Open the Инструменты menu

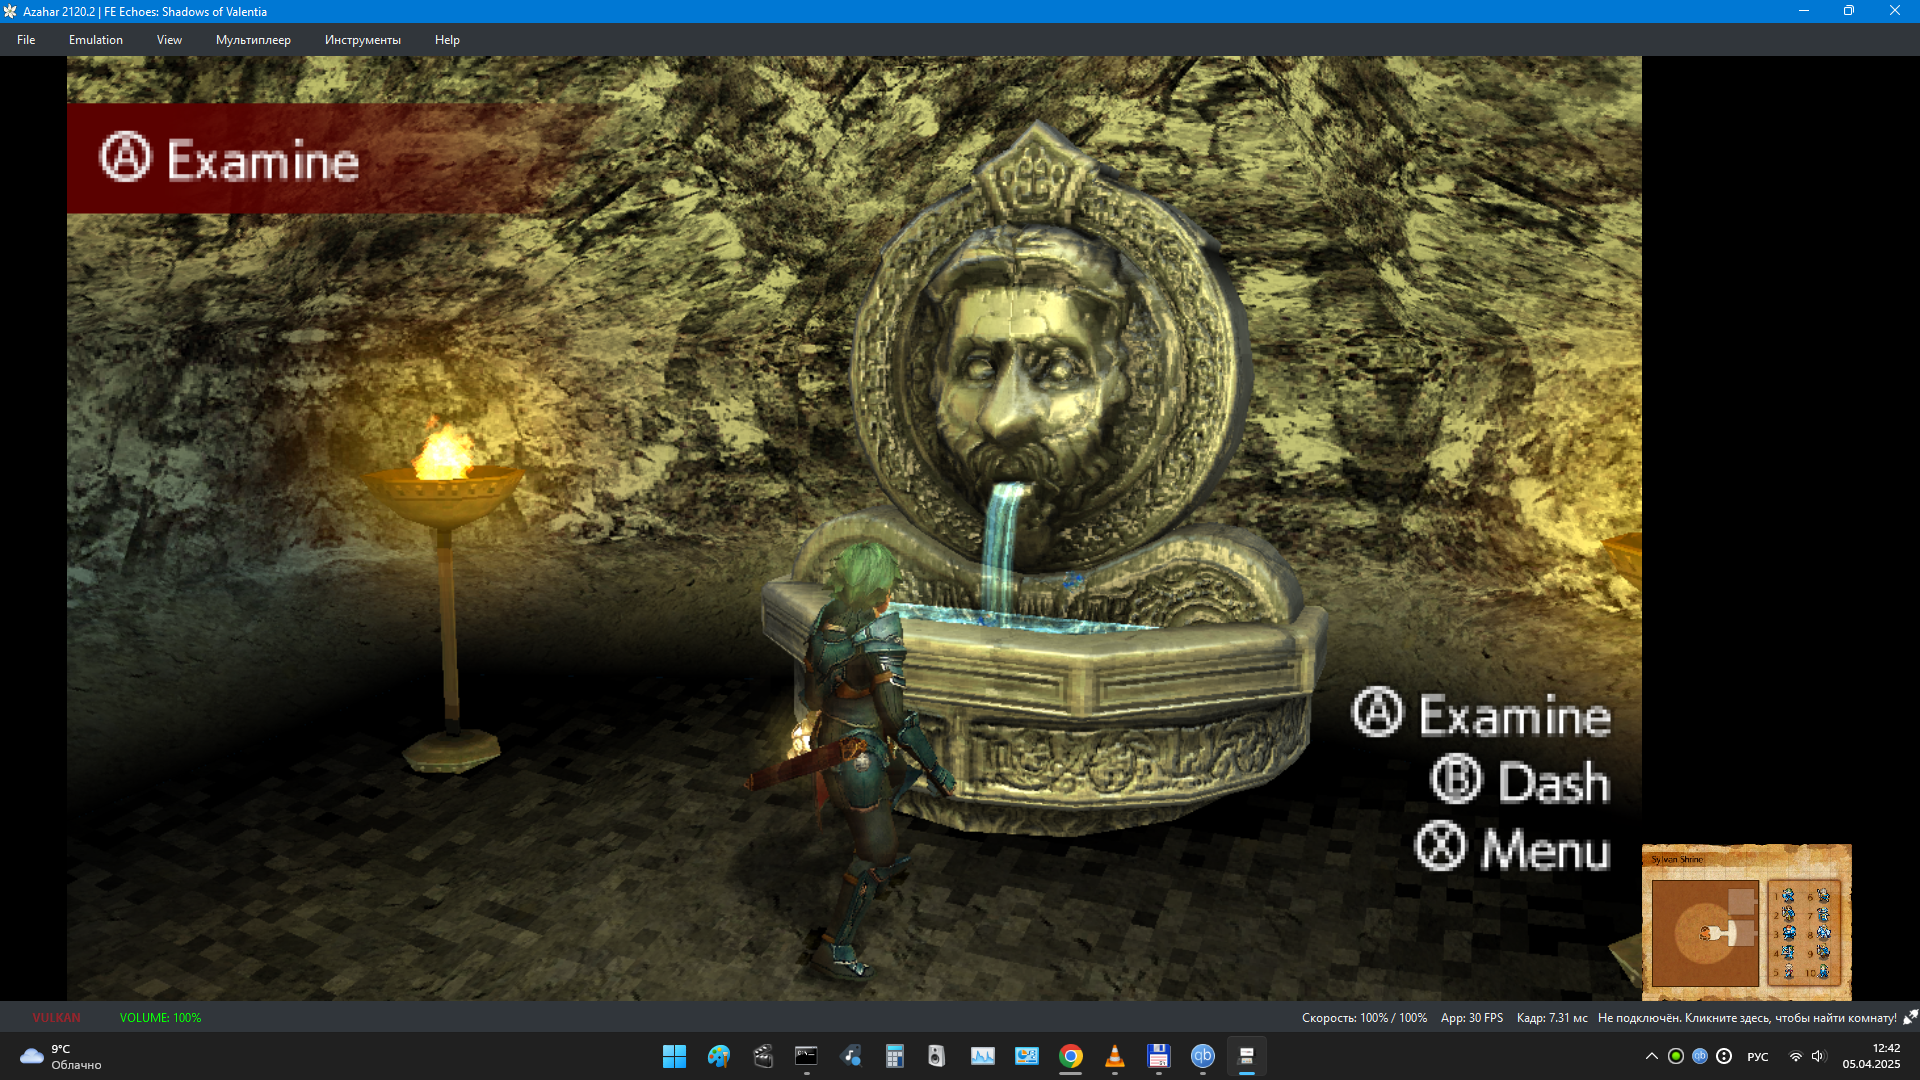(x=362, y=40)
